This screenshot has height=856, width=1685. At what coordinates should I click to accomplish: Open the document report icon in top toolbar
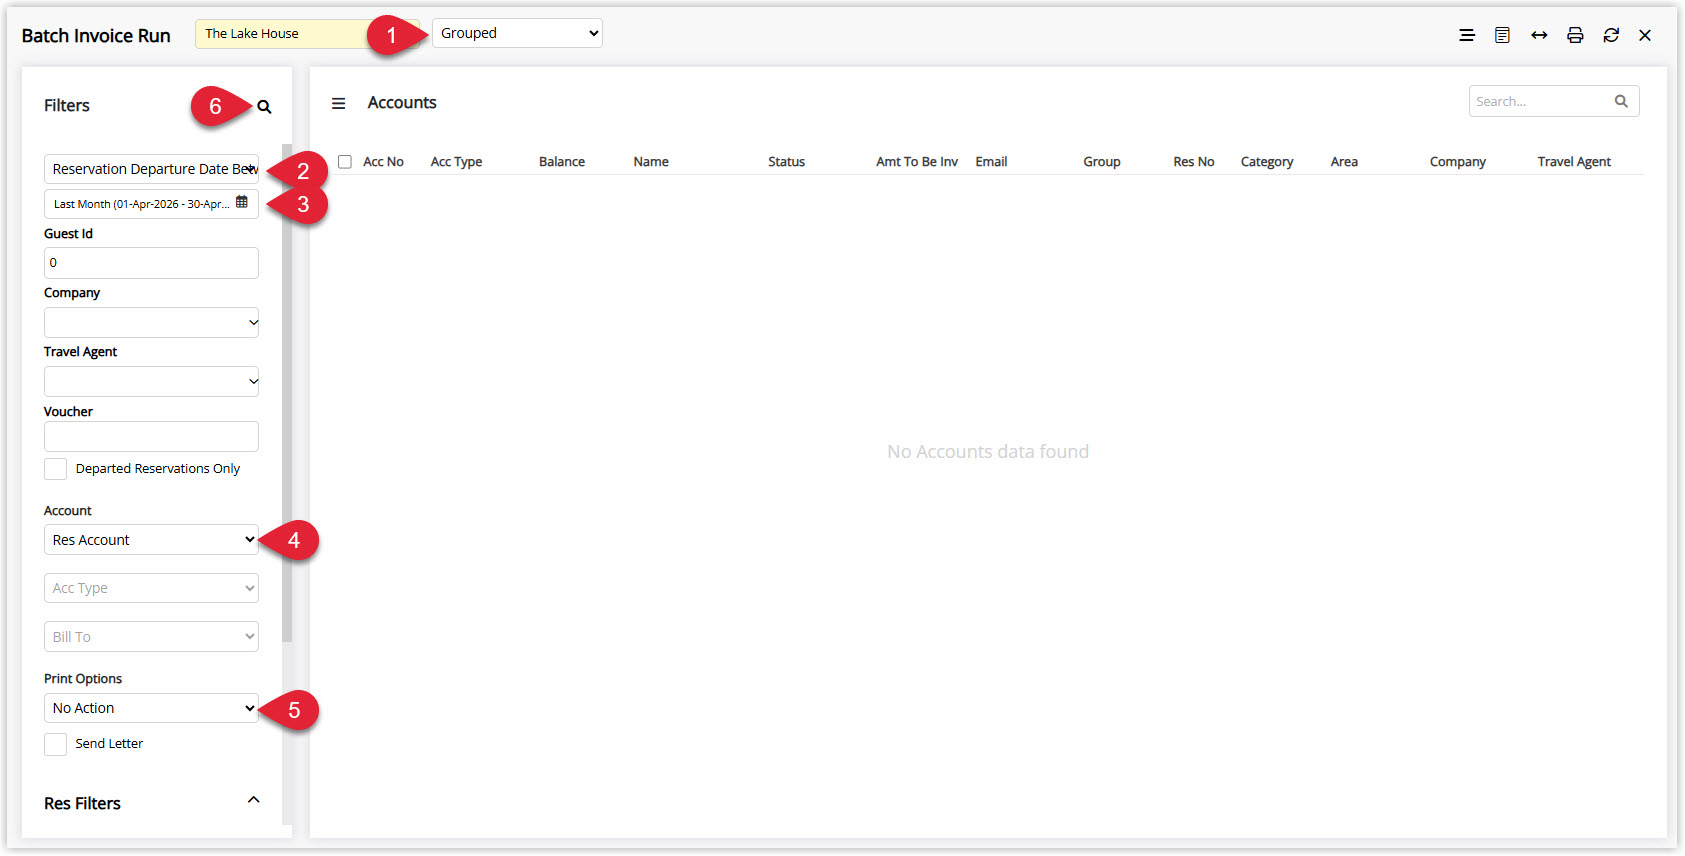point(1502,35)
